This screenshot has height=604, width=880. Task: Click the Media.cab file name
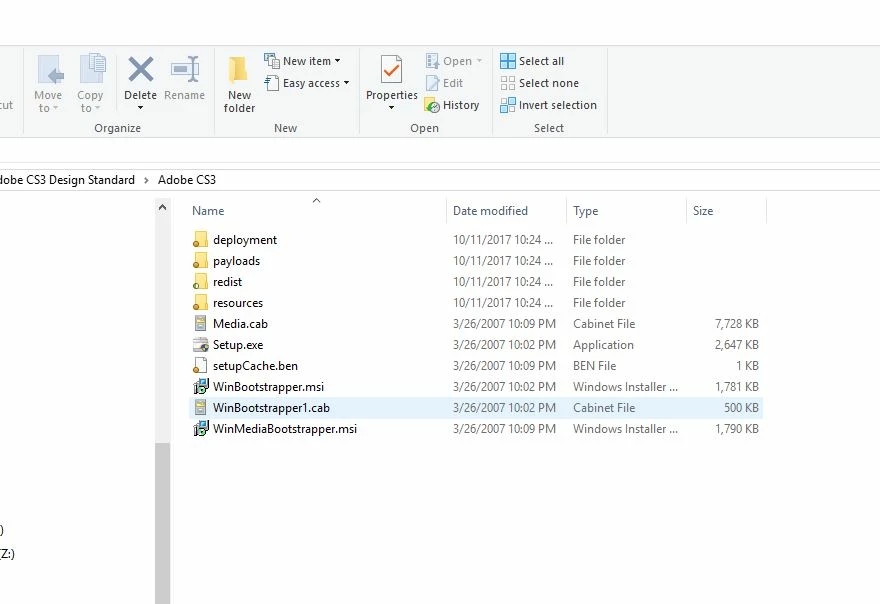pyautogui.click(x=240, y=324)
